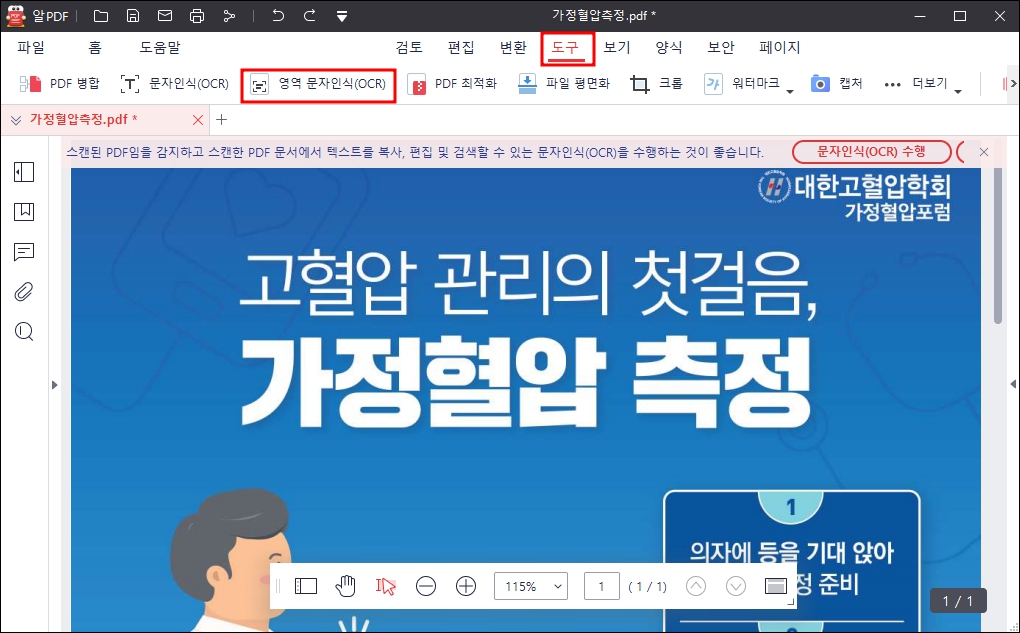The width and height of the screenshot is (1020, 633).
Task: Open the thumbnails panel sidebar icon
Action: coord(24,172)
